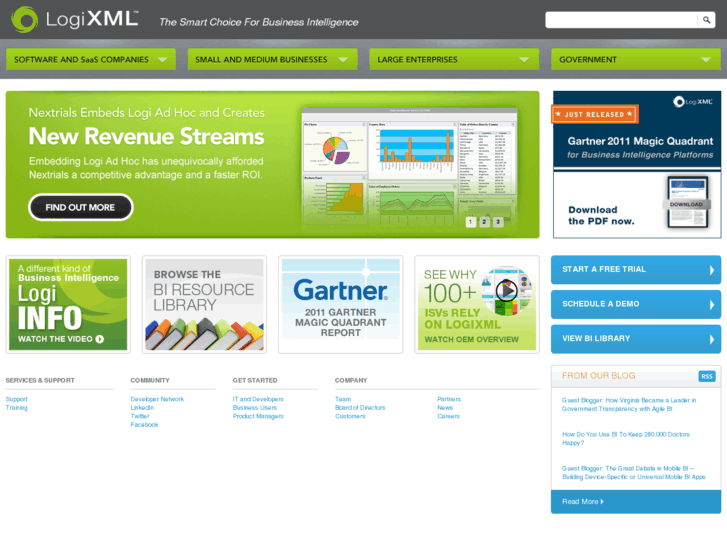
Task: Open IT and Developers link
Action: pyautogui.click(x=258, y=399)
